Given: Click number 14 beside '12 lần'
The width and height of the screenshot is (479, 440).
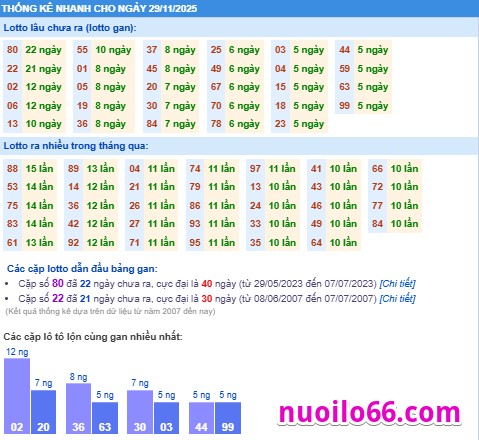Looking at the screenshot, I should [x=73, y=186].
